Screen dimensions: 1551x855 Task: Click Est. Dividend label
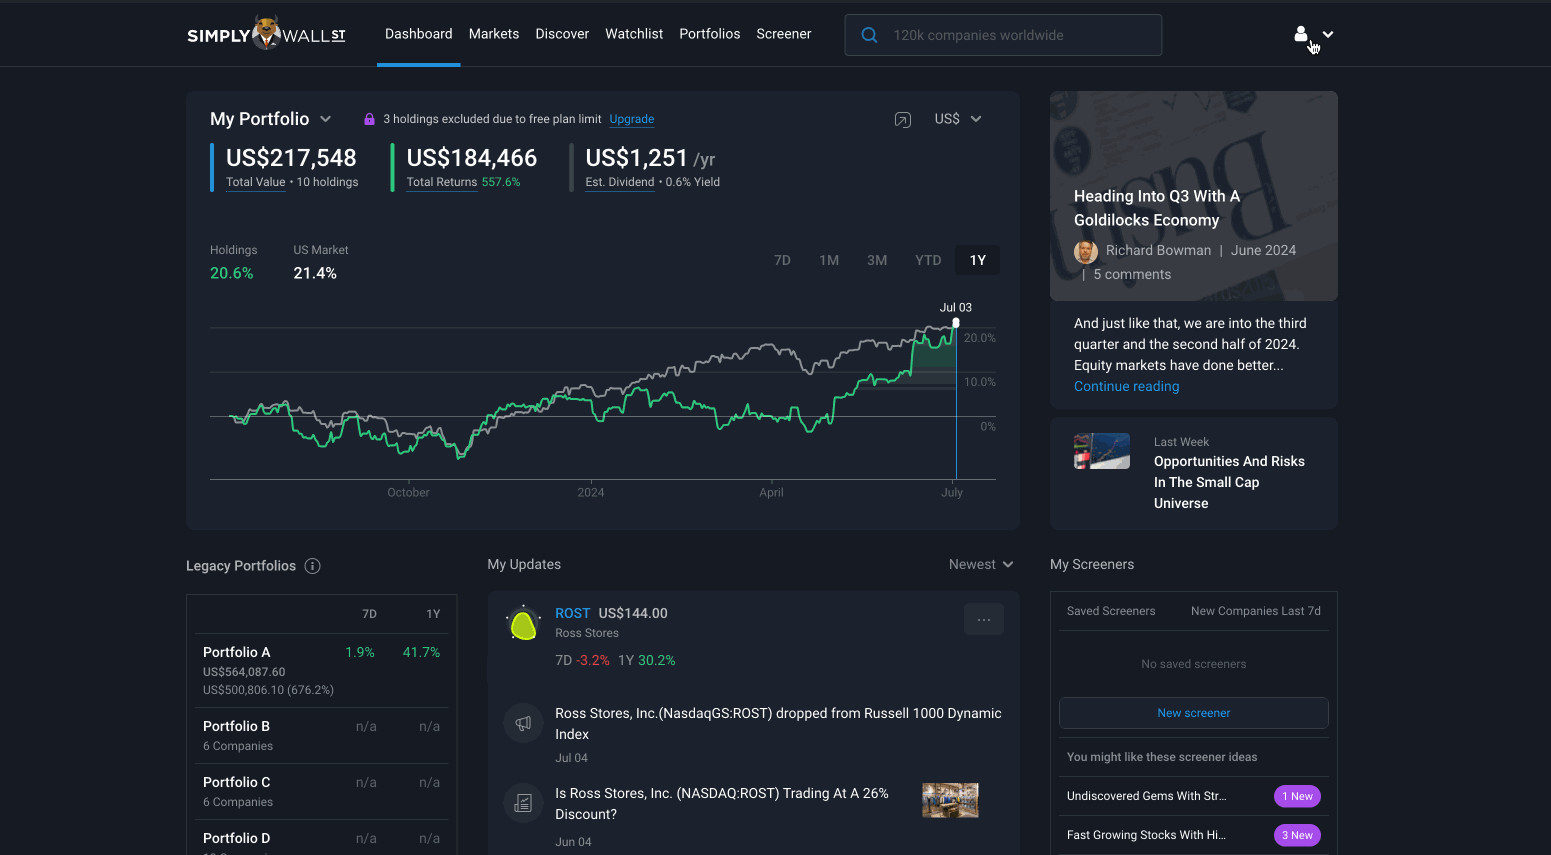tap(620, 182)
